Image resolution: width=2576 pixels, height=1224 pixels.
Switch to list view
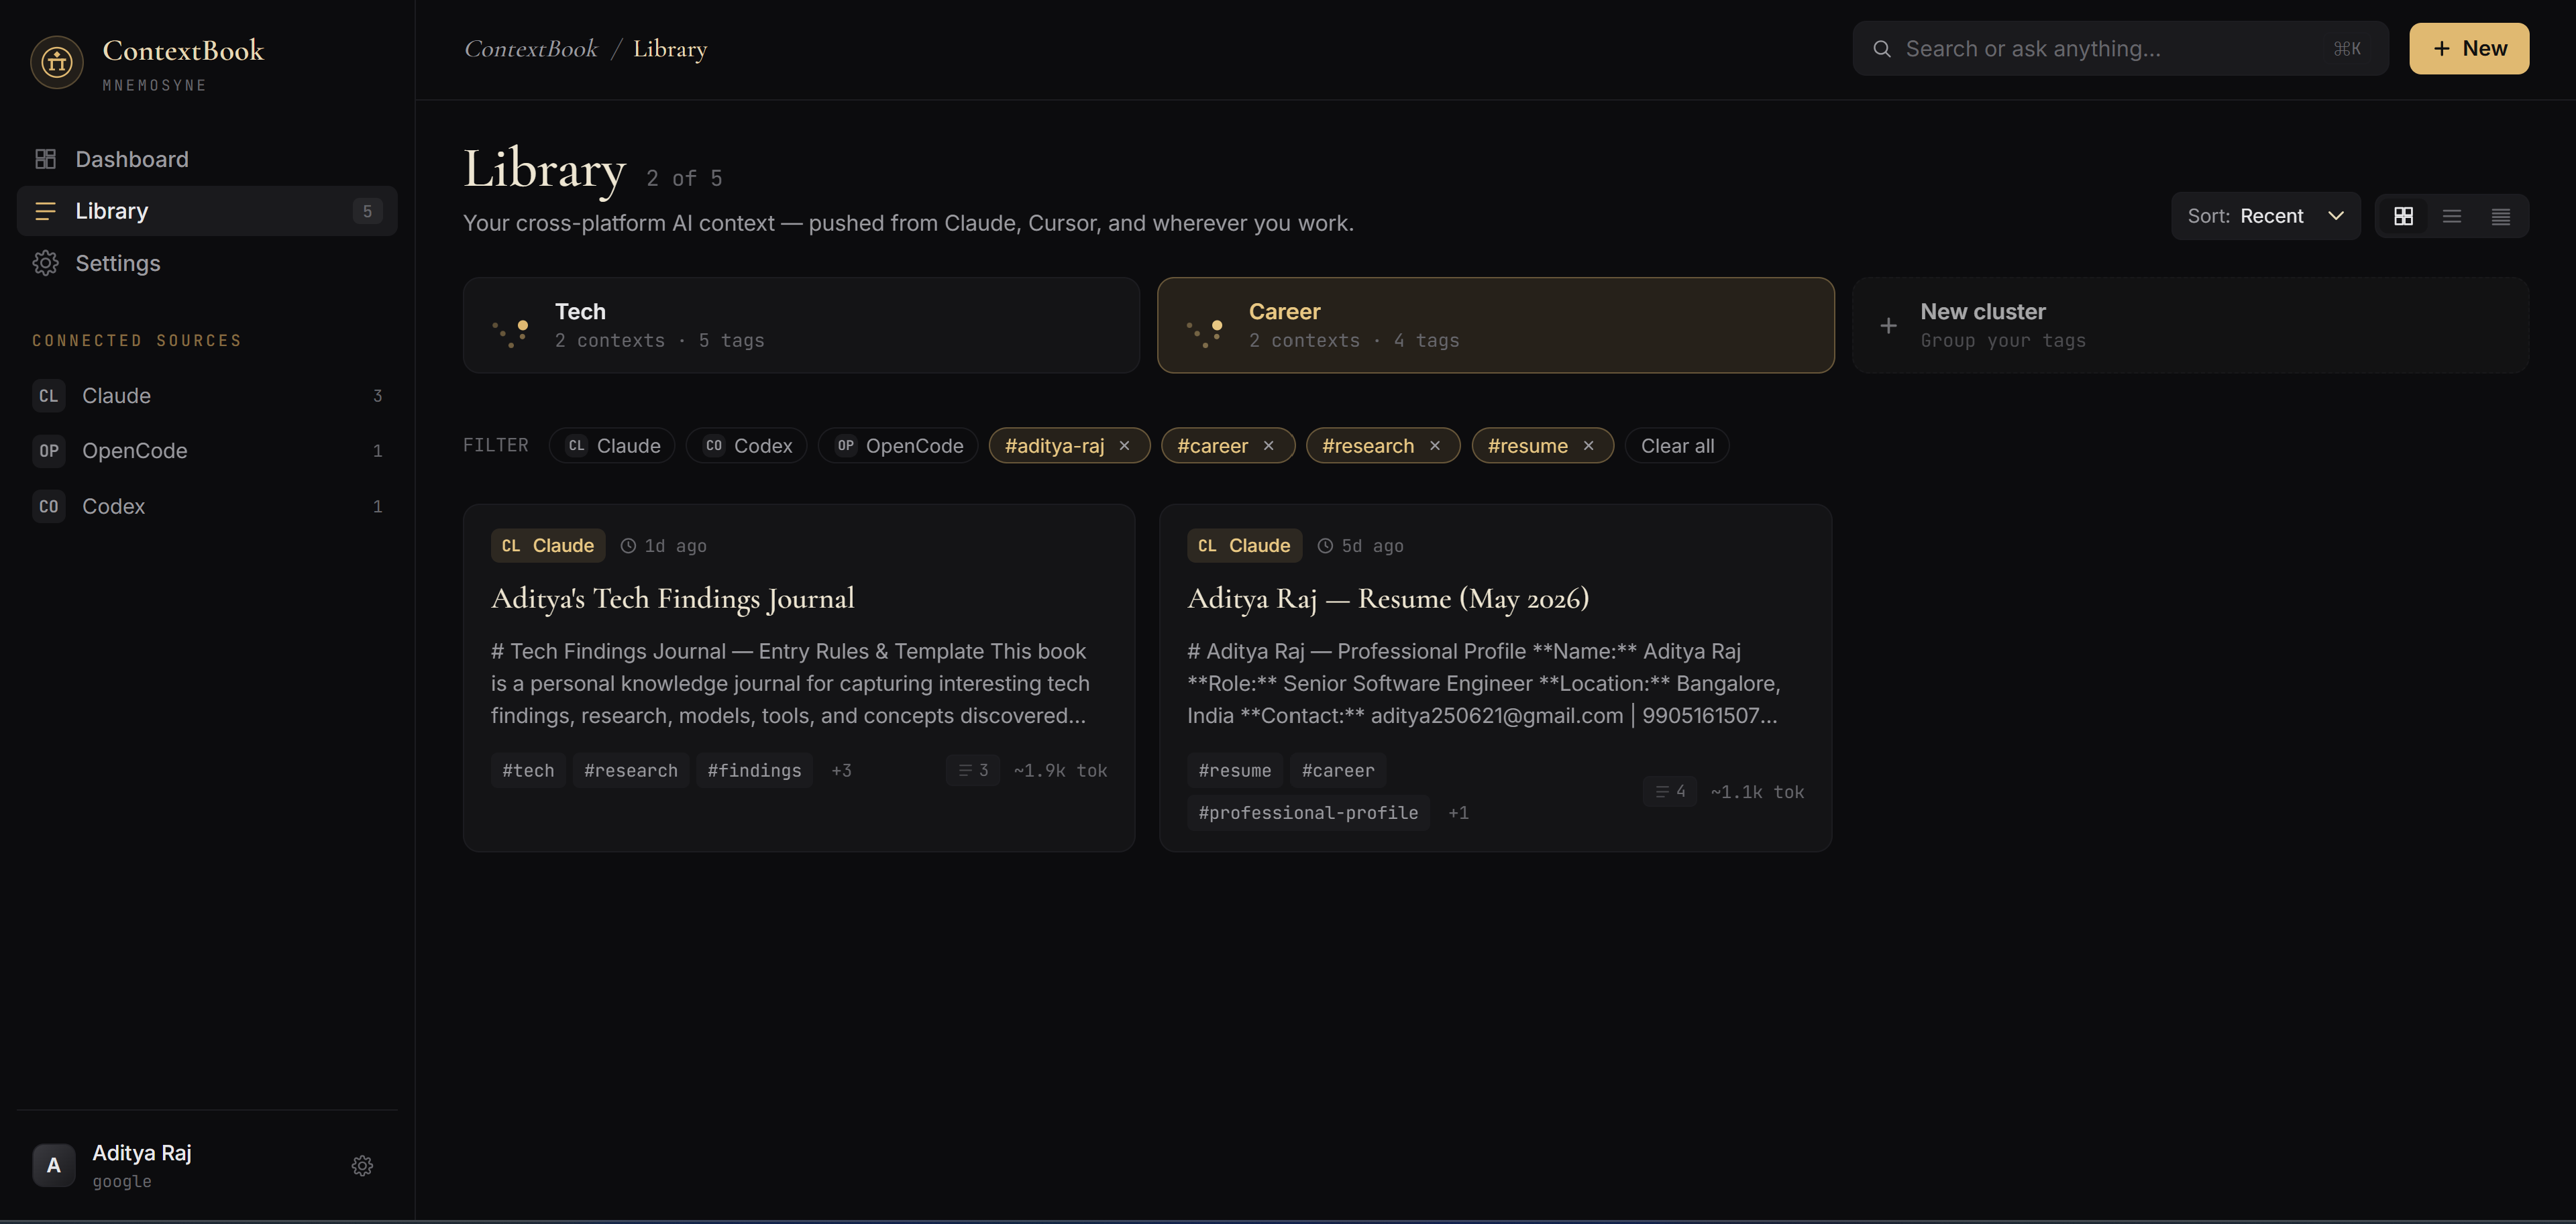(x=2452, y=216)
